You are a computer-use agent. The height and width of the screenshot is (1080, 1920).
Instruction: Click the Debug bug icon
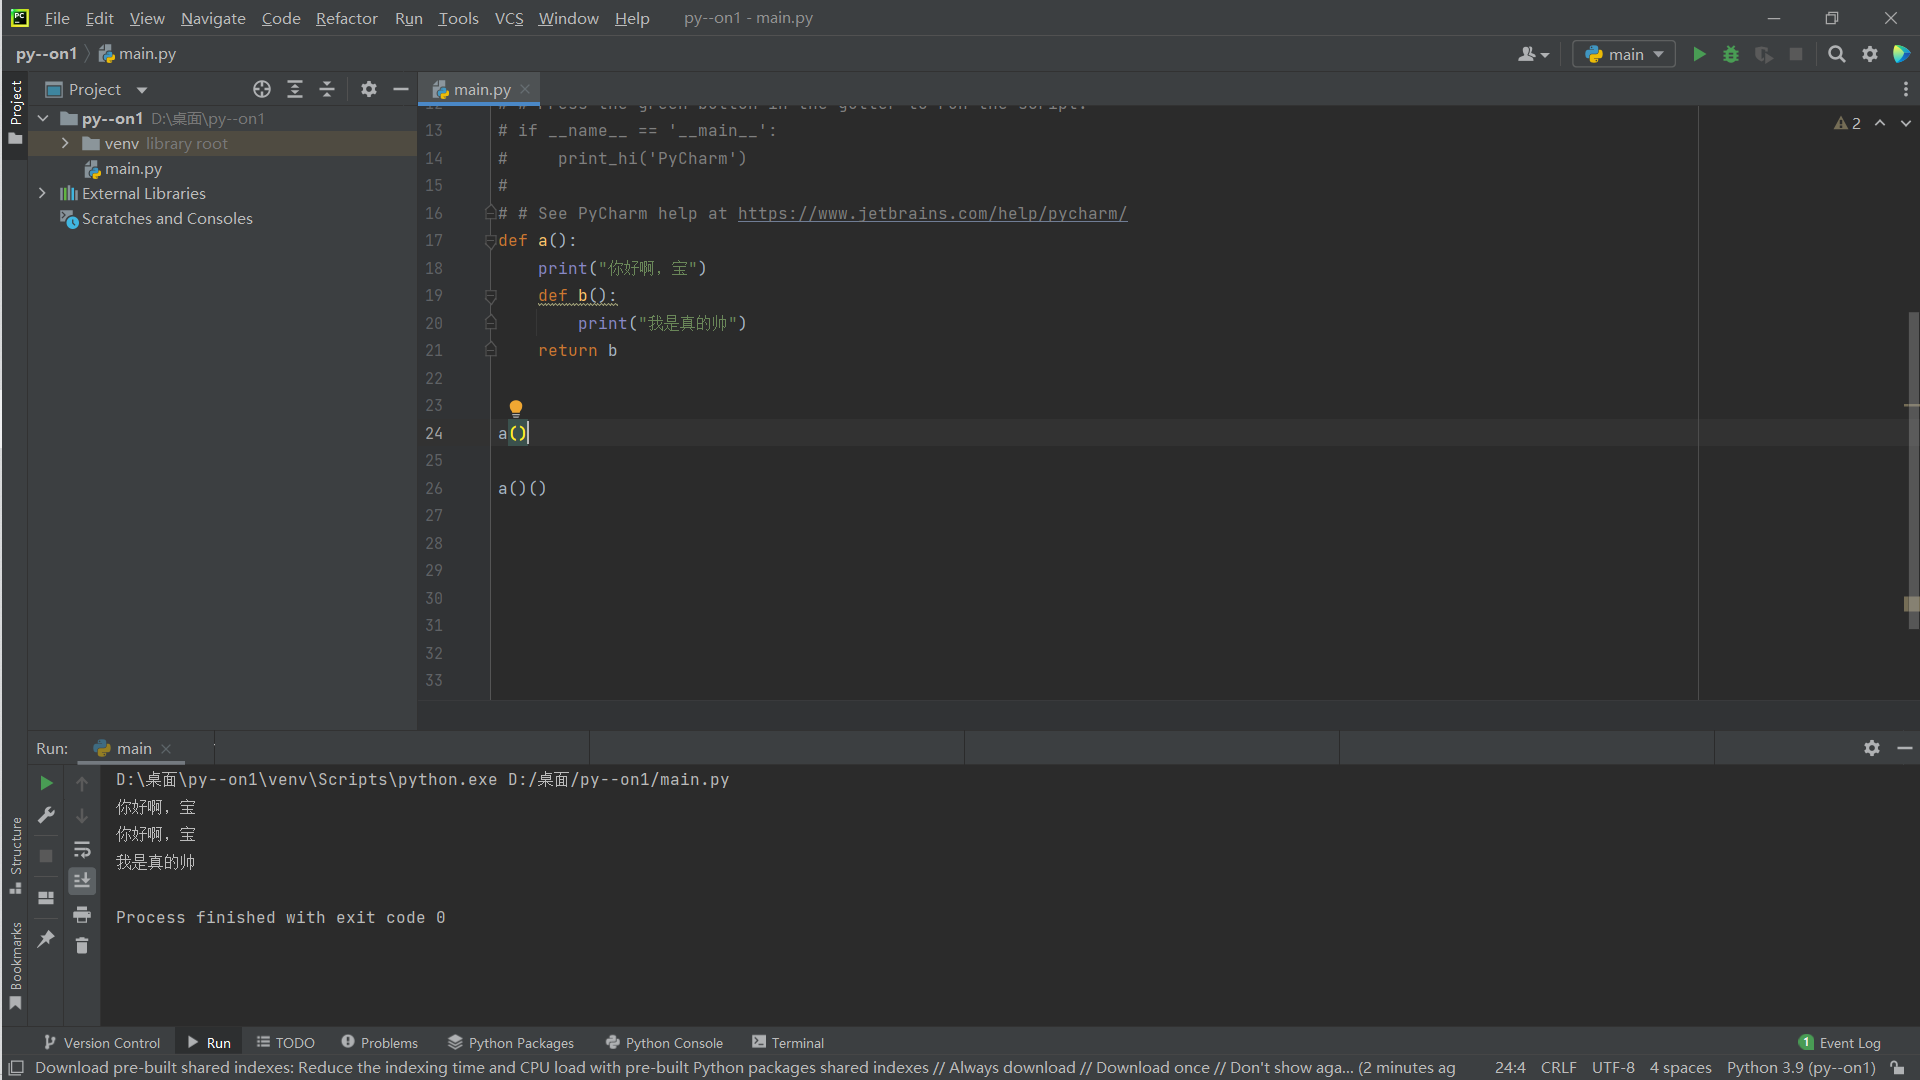pyautogui.click(x=1731, y=54)
